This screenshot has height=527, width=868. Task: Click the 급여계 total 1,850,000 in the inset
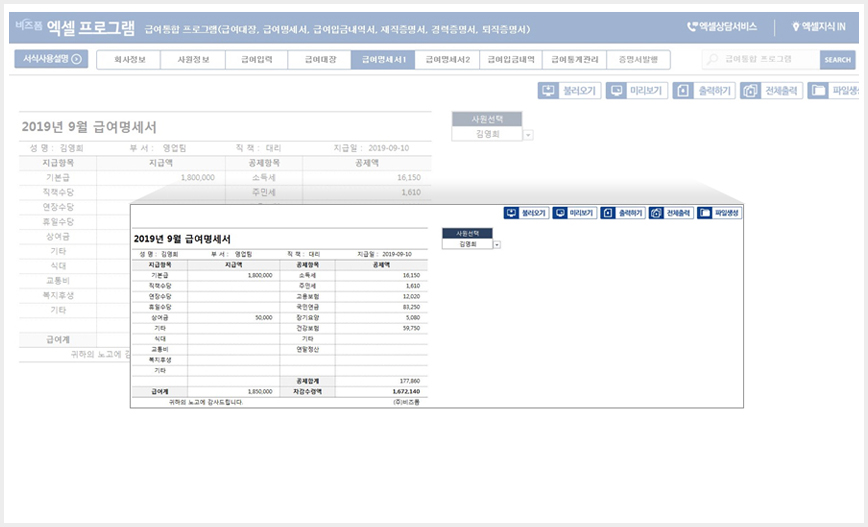click(260, 391)
